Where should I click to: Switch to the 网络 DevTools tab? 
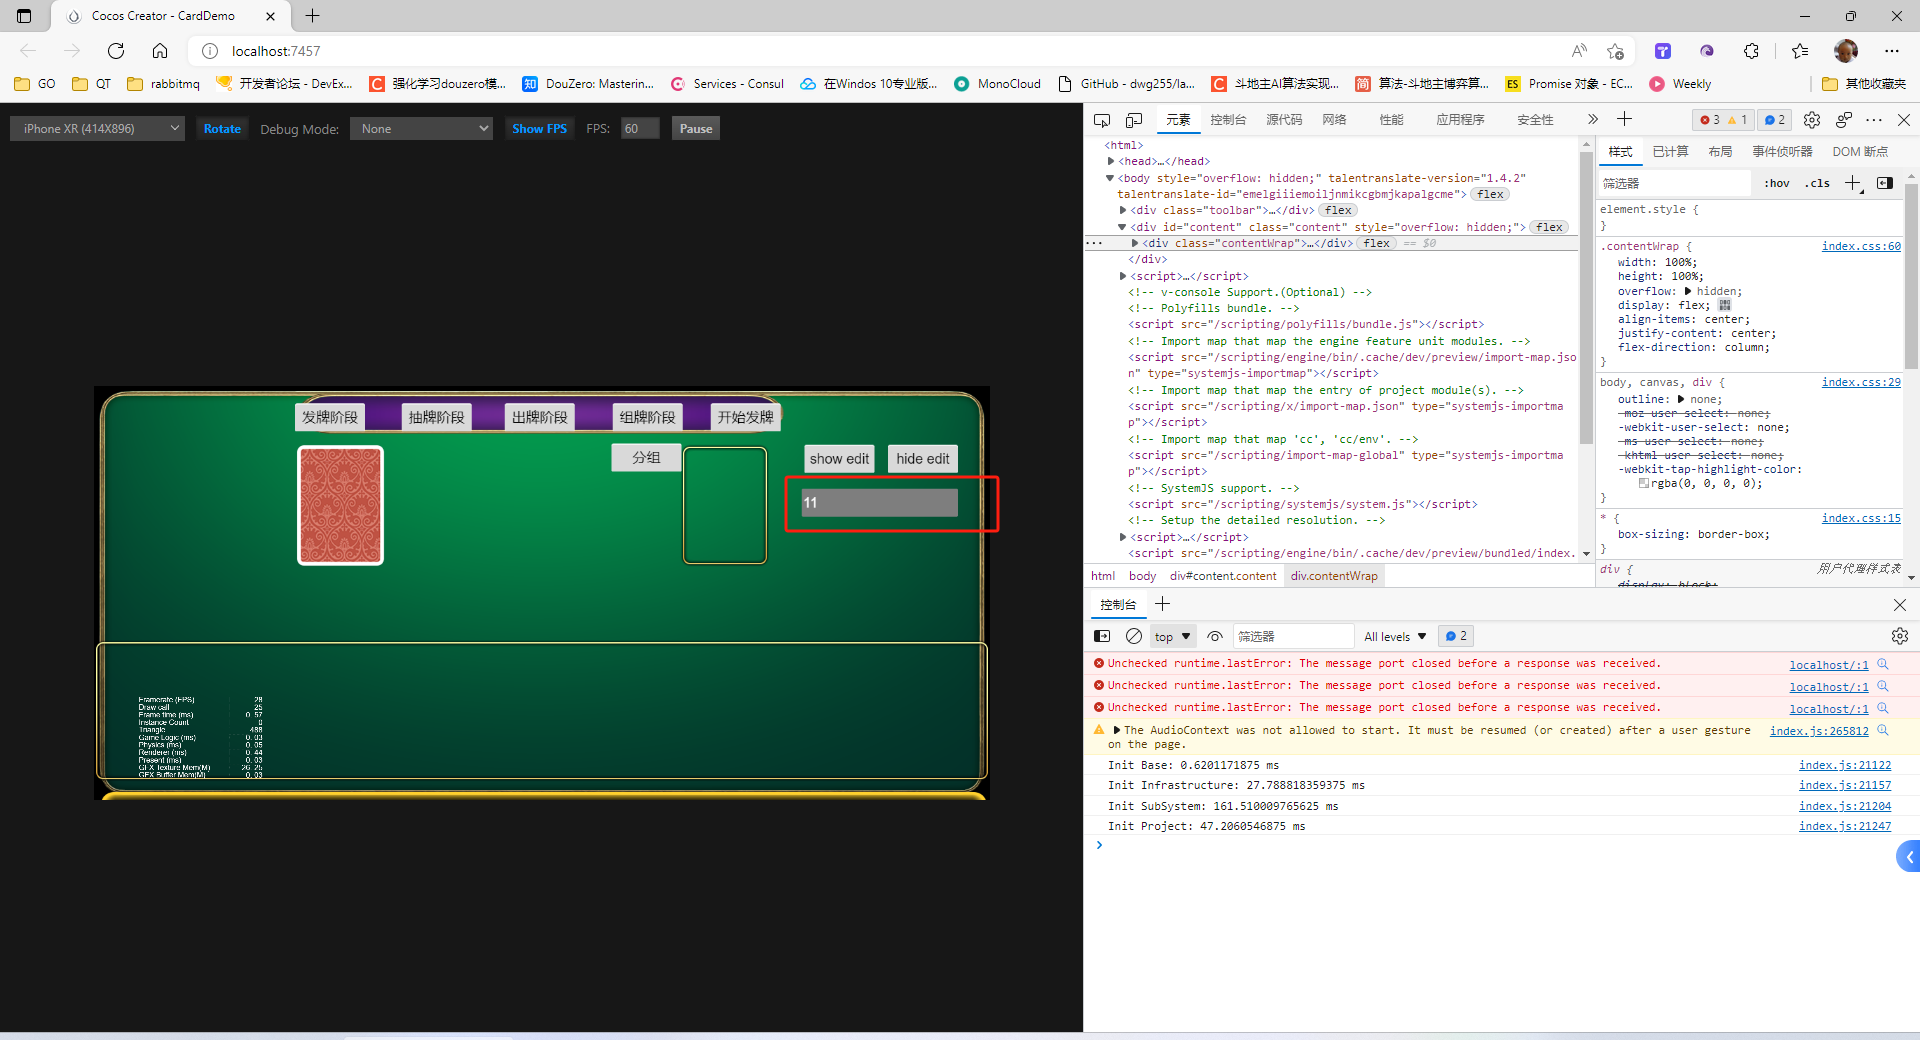tap(1334, 120)
